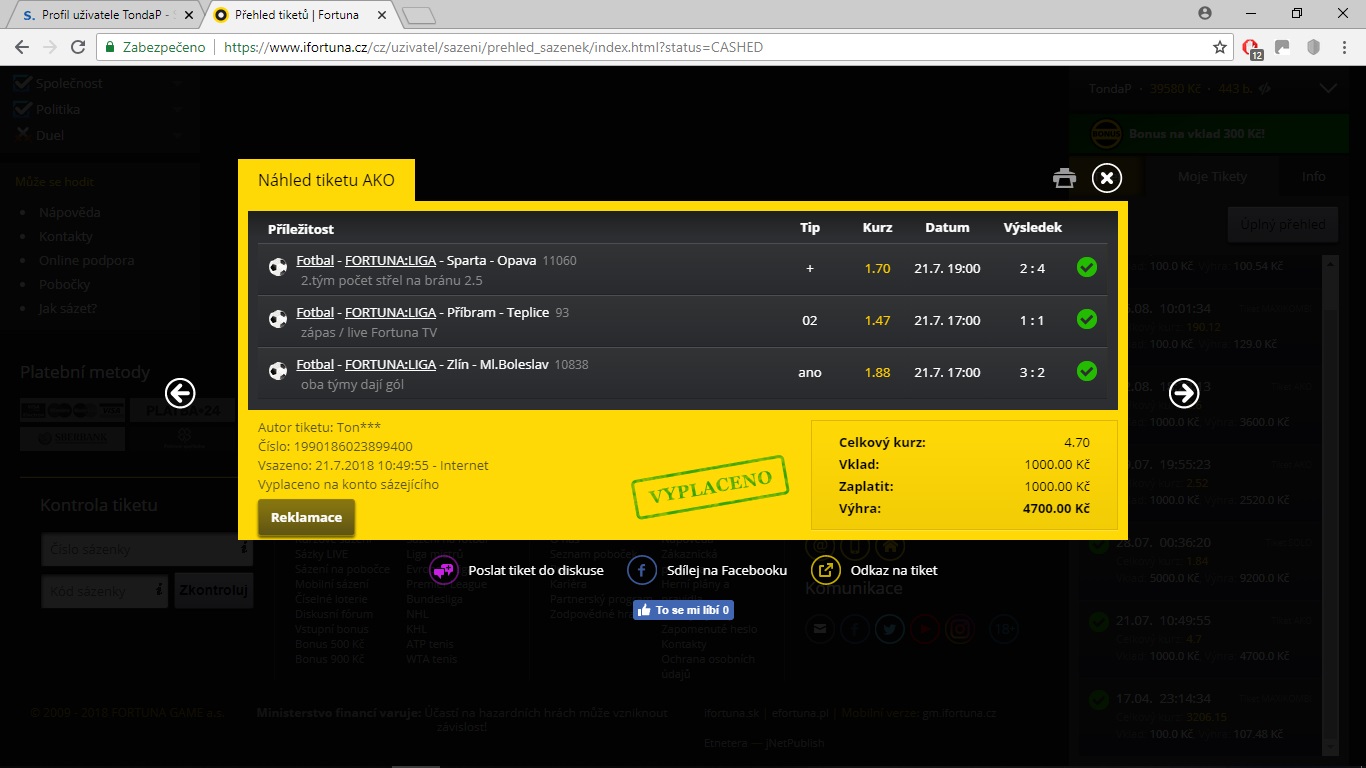The width and height of the screenshot is (1366, 768).
Task: Click the discussion icon beside Poslat tiket
Action: [x=444, y=570]
